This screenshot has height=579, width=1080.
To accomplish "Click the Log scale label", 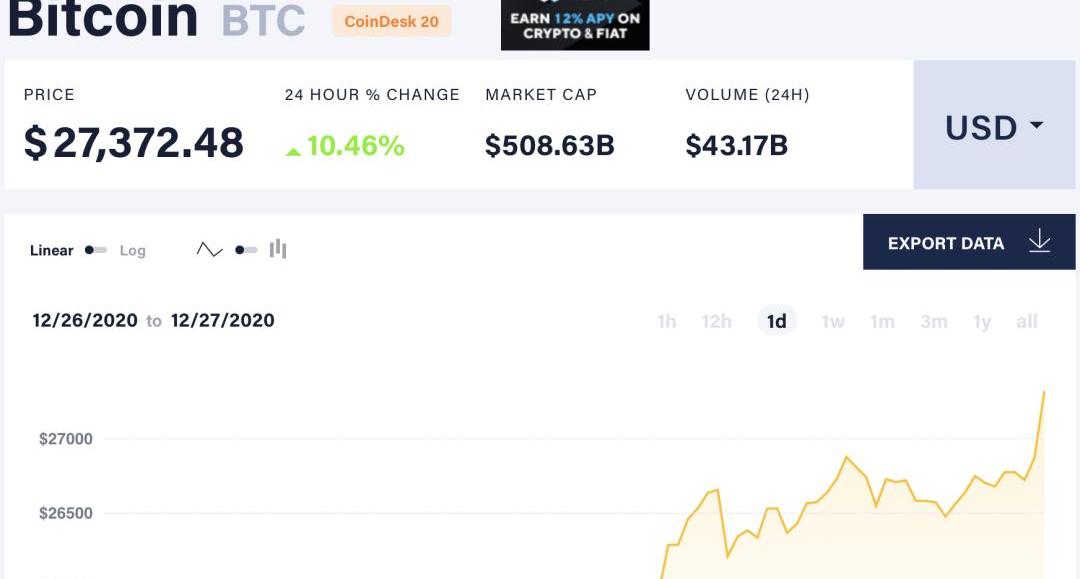I will (133, 251).
